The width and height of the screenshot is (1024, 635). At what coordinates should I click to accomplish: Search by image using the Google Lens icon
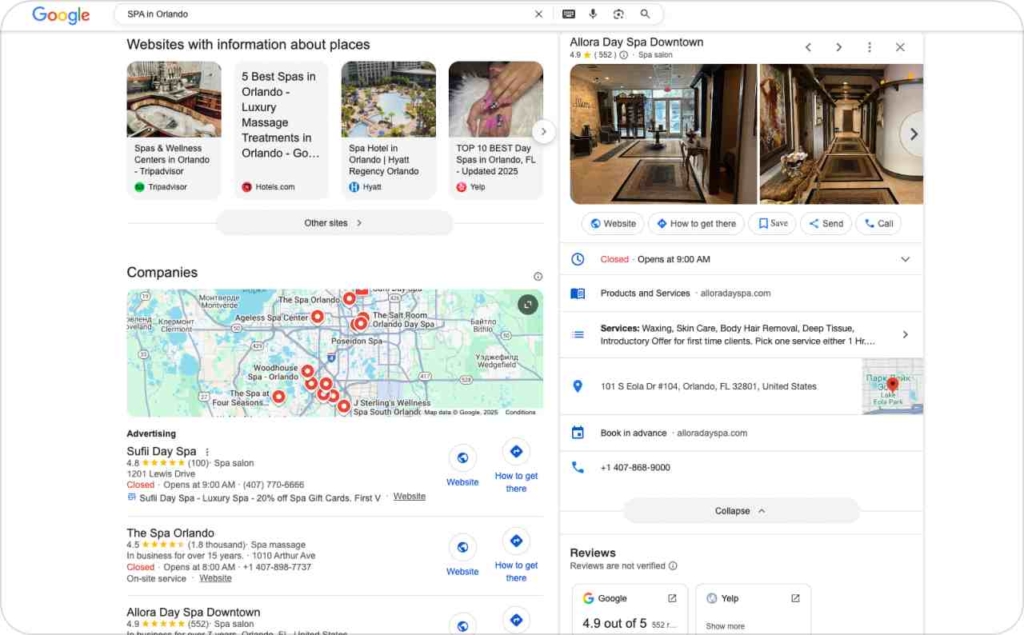point(620,15)
